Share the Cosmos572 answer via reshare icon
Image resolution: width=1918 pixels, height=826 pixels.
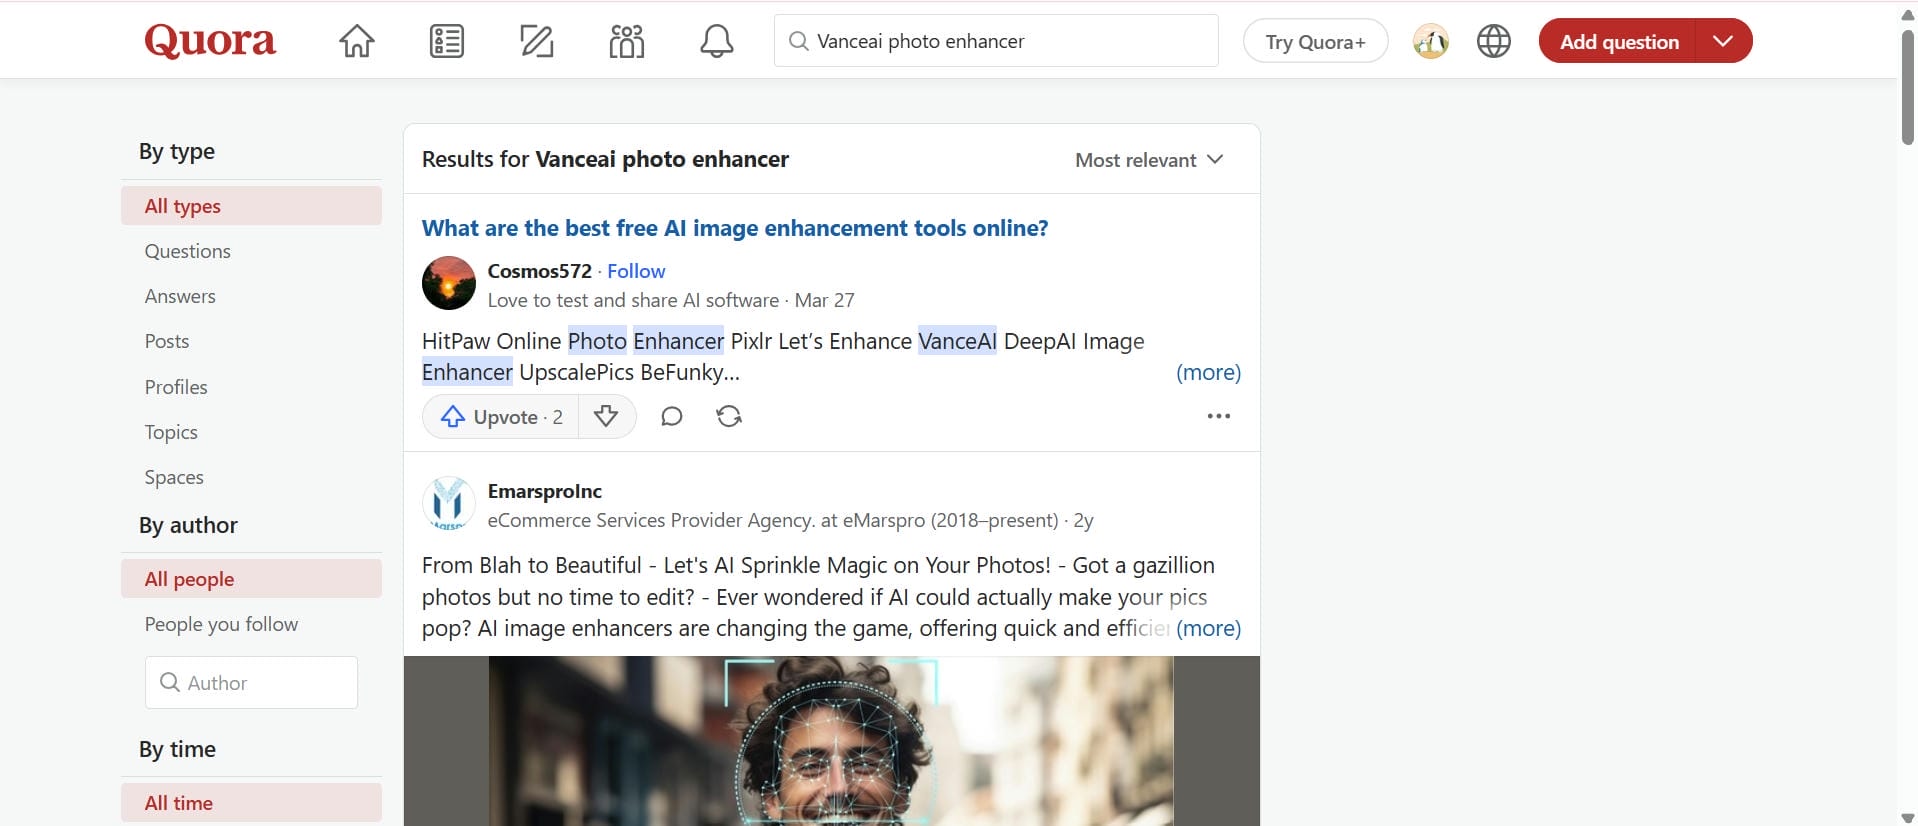point(729,416)
